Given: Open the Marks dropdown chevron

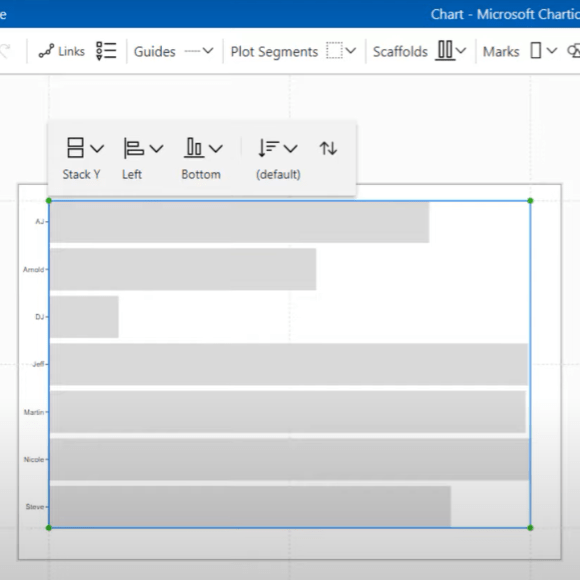Looking at the screenshot, I should (552, 51).
